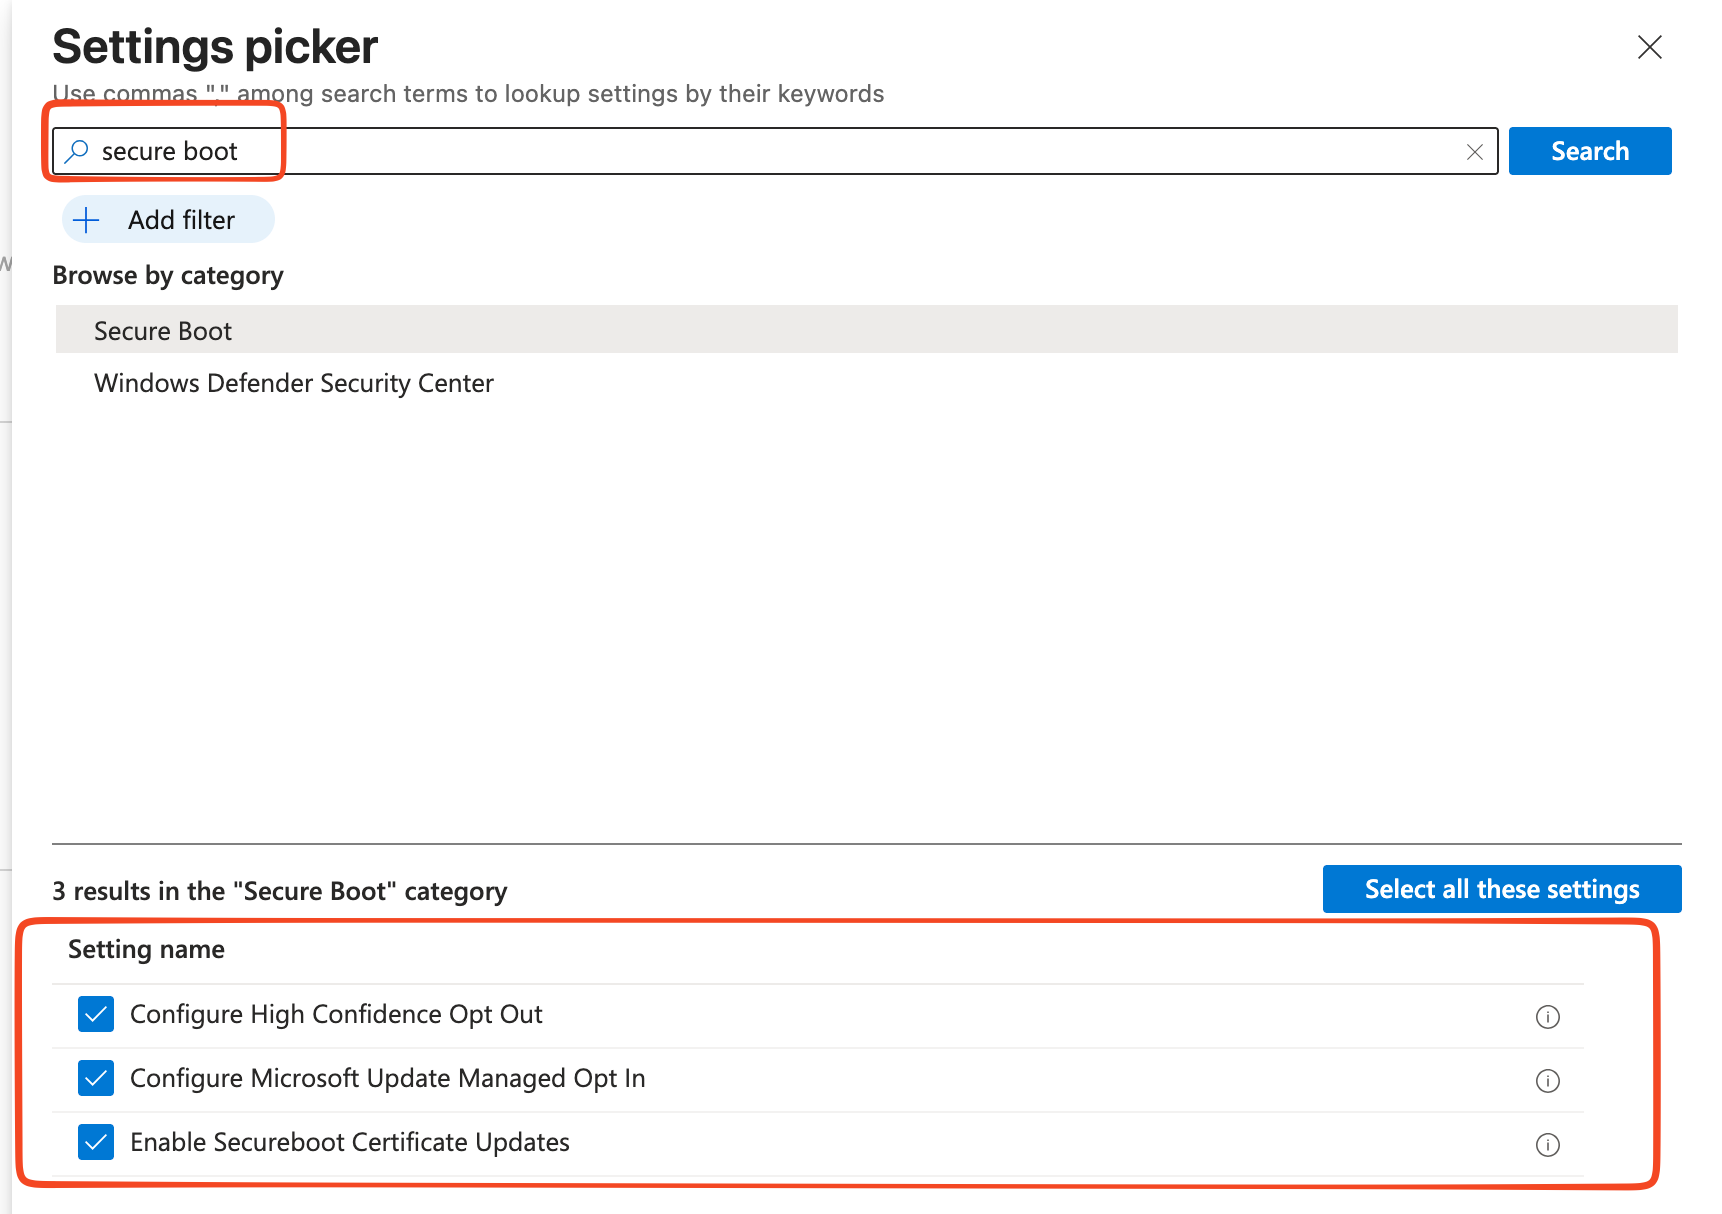1722x1214 pixels.
Task: Uncheck Configure High Confidence Opt Out
Action: tap(95, 1014)
